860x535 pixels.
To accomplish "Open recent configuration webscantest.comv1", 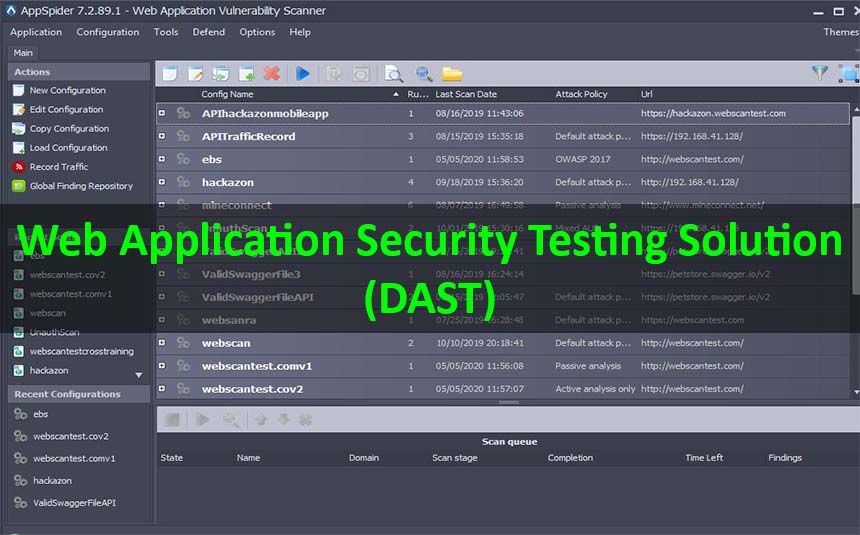I will pyautogui.click(x=74, y=458).
